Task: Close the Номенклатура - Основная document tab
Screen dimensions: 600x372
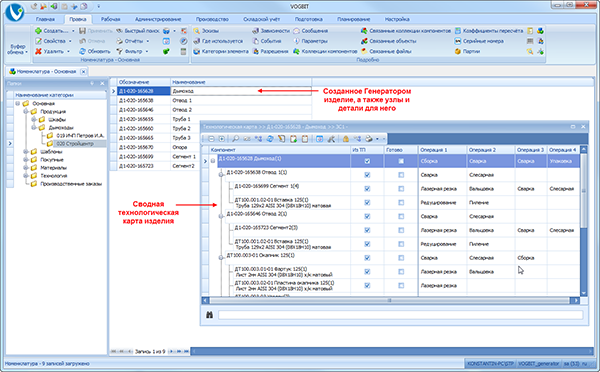Action: [x=83, y=71]
